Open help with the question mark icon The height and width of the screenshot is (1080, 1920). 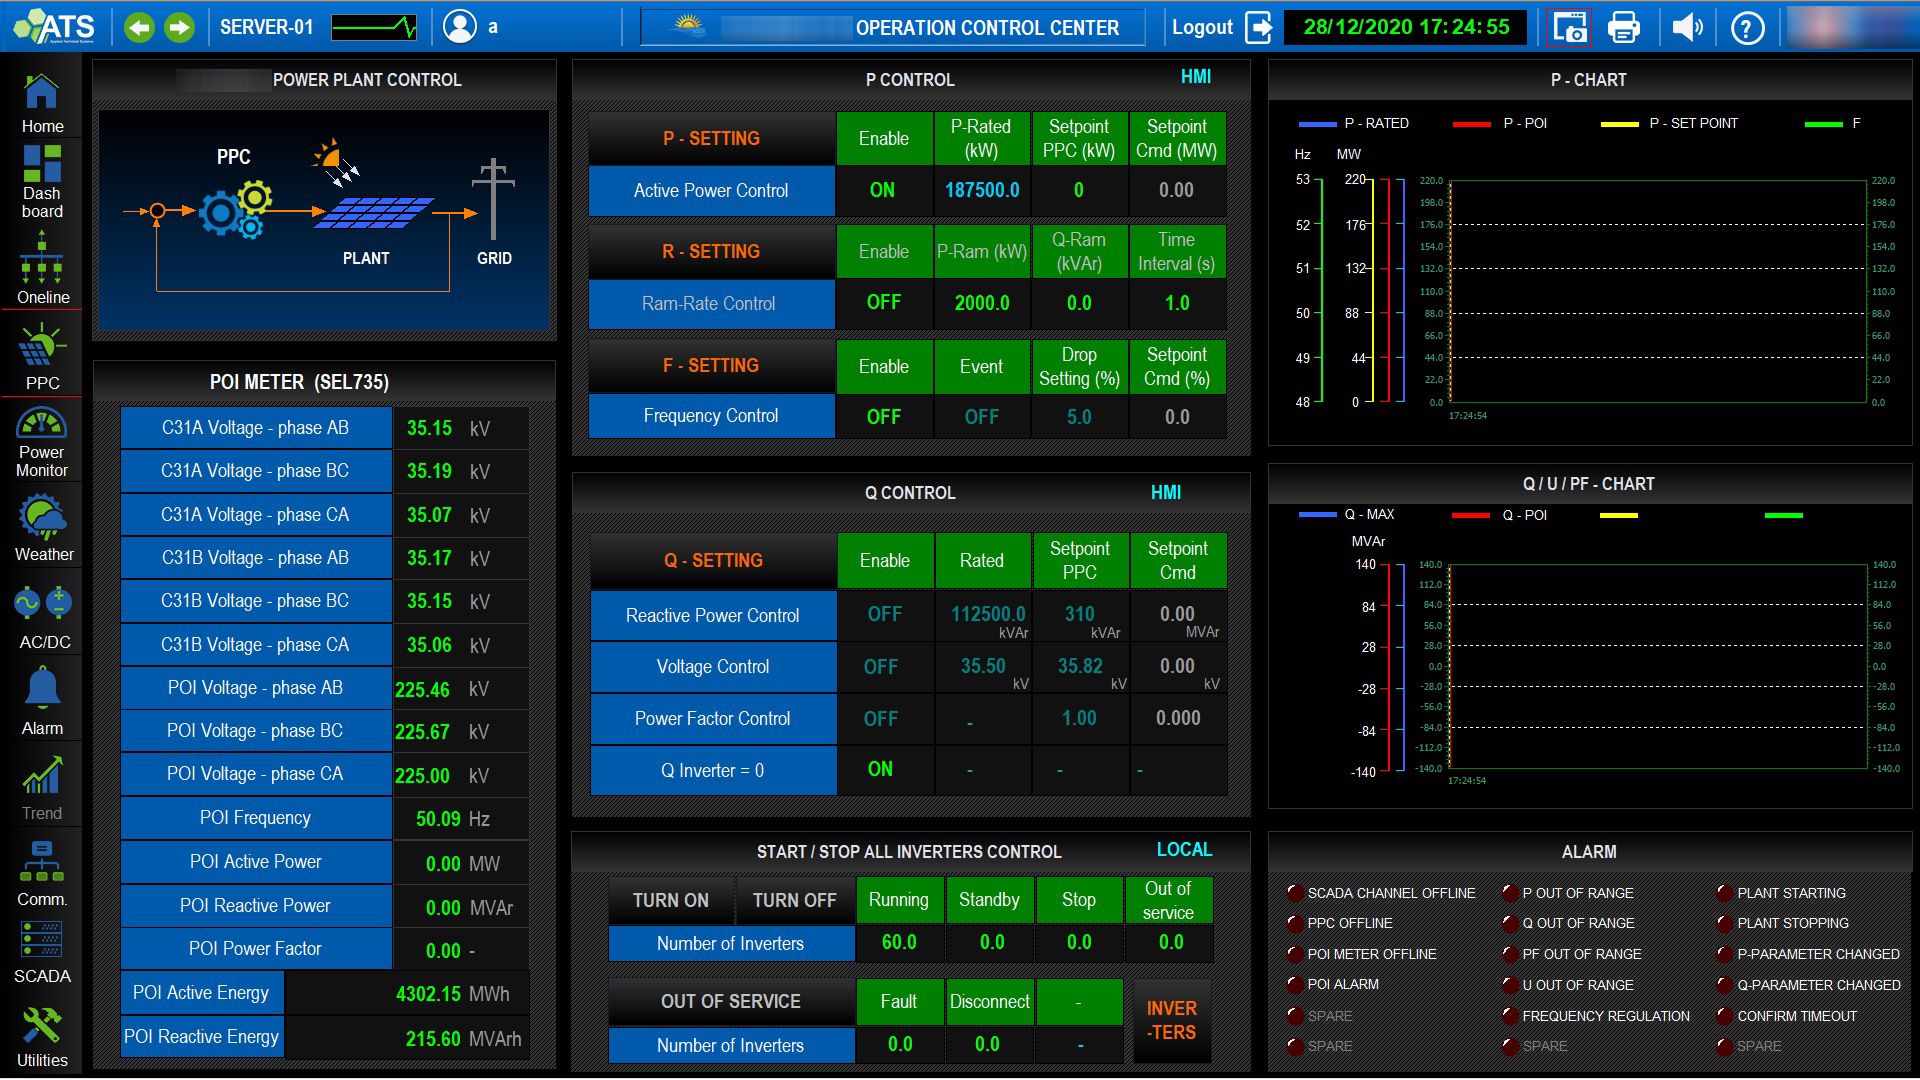(x=1747, y=27)
